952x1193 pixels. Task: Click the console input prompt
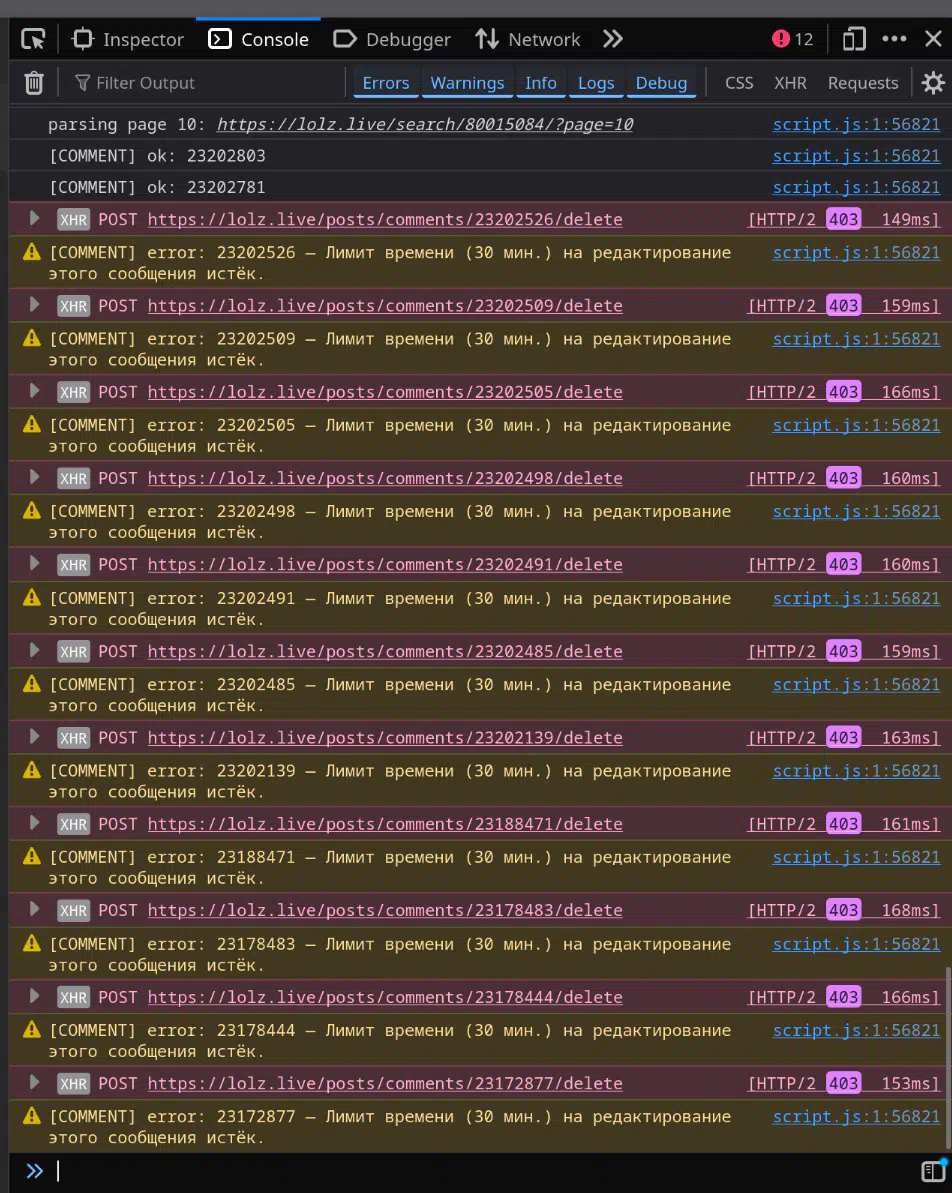[x=487, y=1171]
